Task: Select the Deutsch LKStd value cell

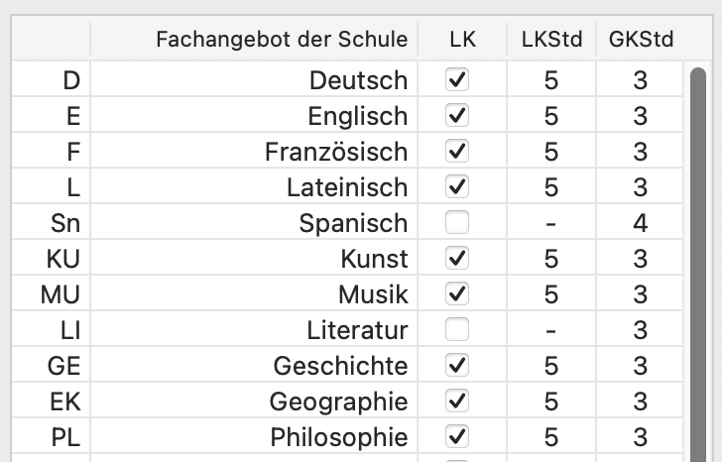Action: click(x=550, y=80)
